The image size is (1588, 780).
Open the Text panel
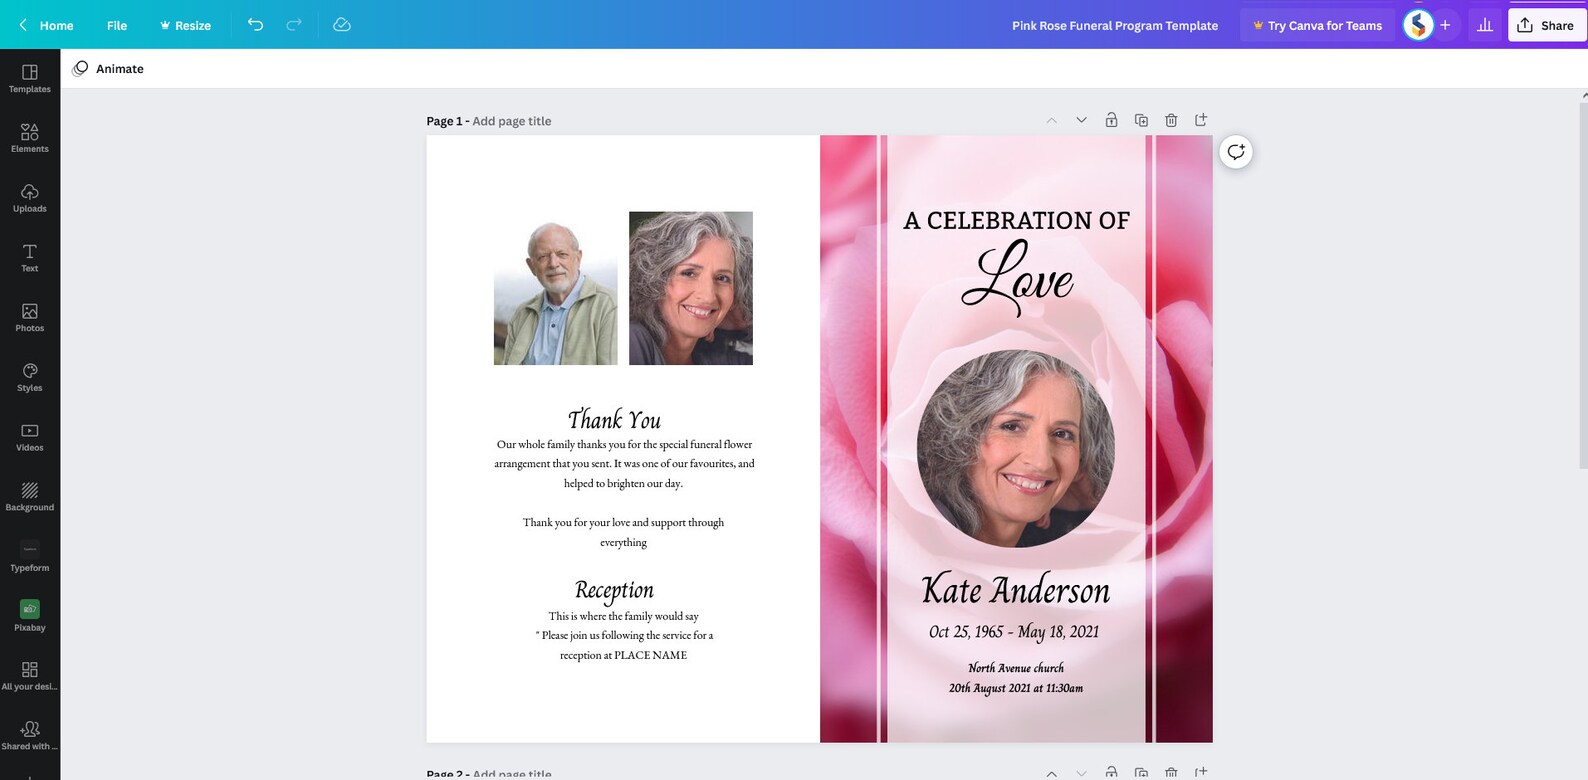(30, 258)
